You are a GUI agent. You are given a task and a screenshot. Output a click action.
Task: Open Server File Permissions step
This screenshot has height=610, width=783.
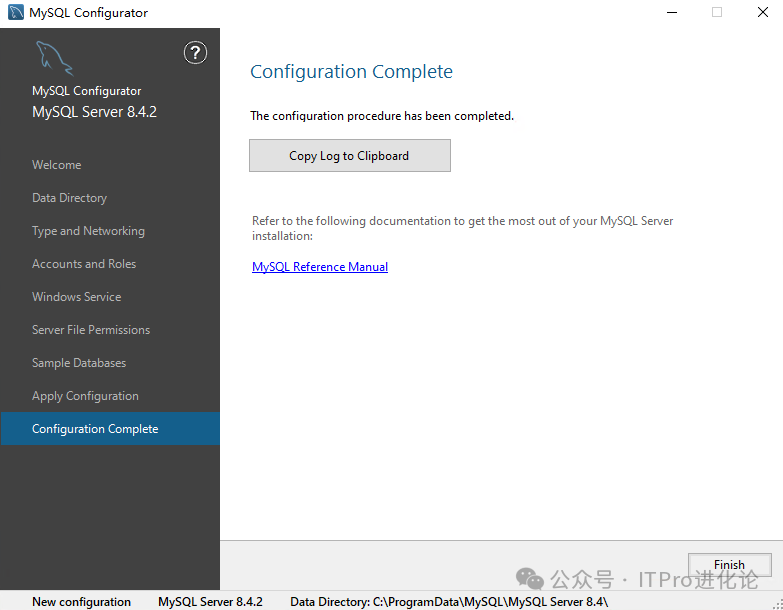91,329
